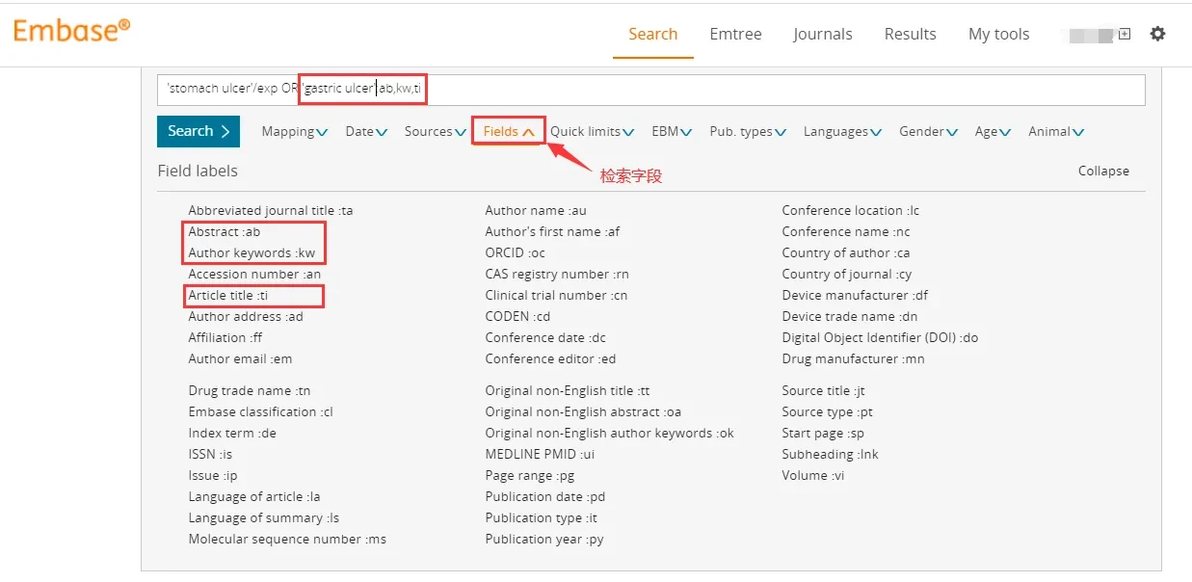The height and width of the screenshot is (582, 1192).
Task: Open the Pub. types dropdown
Action: [747, 132]
